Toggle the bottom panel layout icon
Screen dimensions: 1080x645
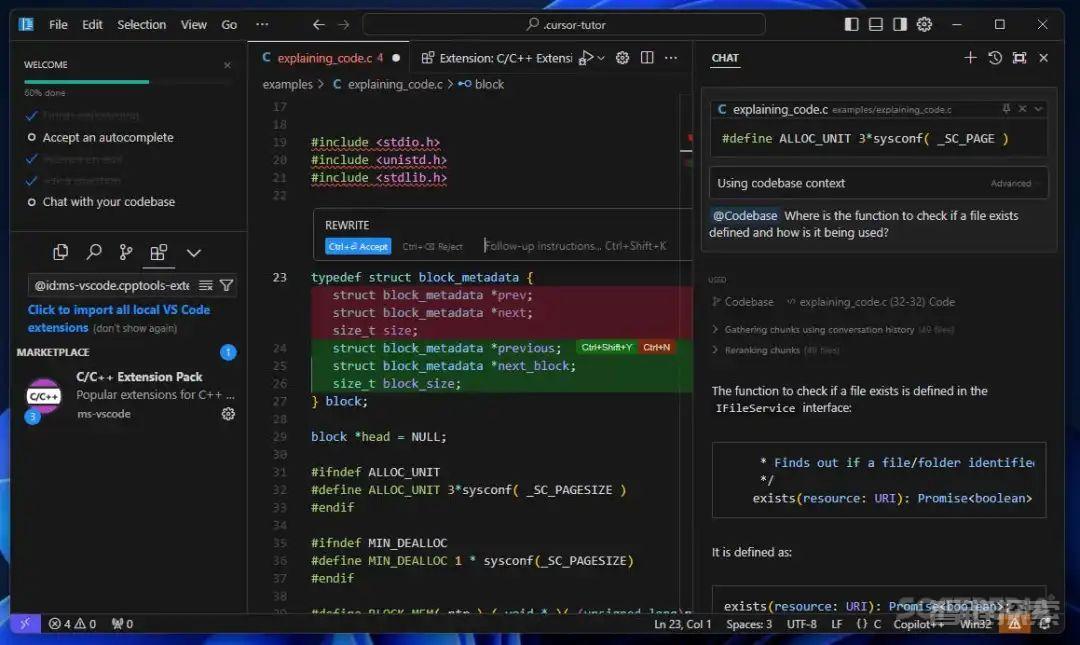point(875,24)
